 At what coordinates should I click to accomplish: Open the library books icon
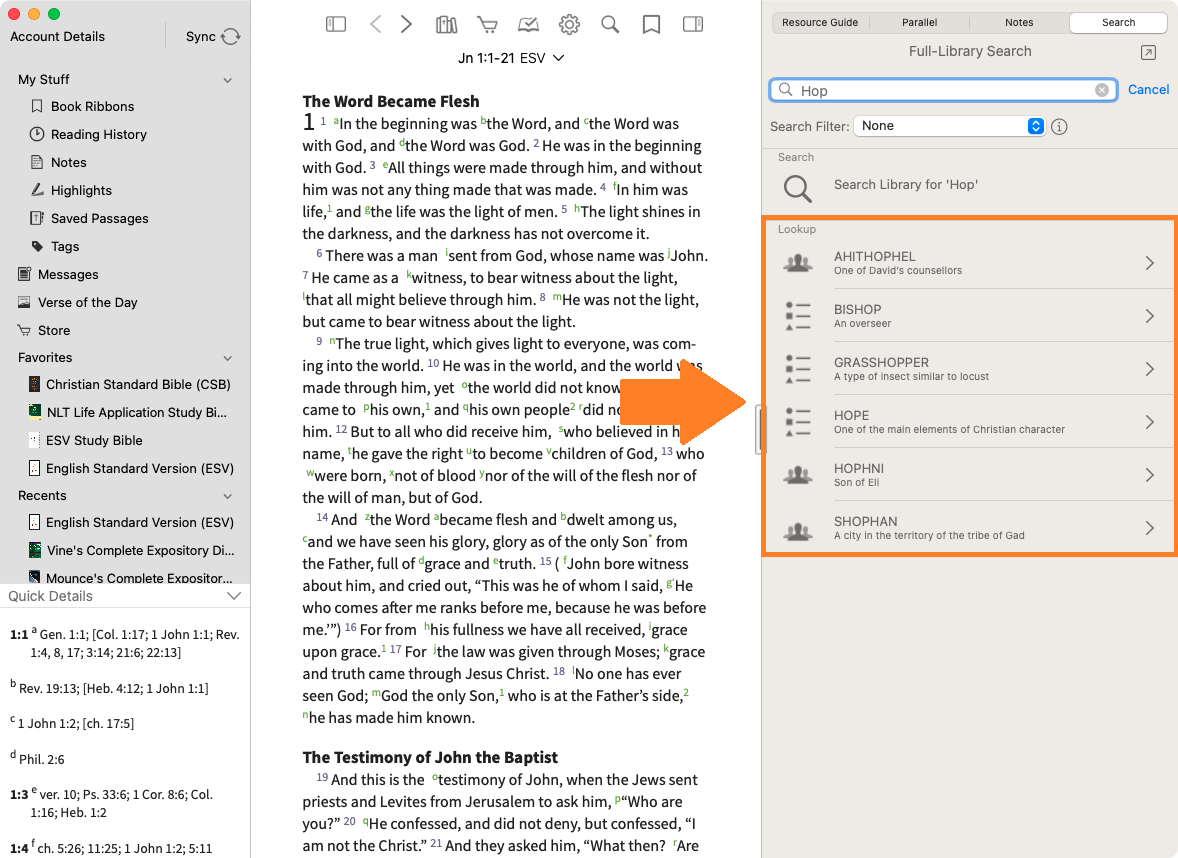(447, 24)
